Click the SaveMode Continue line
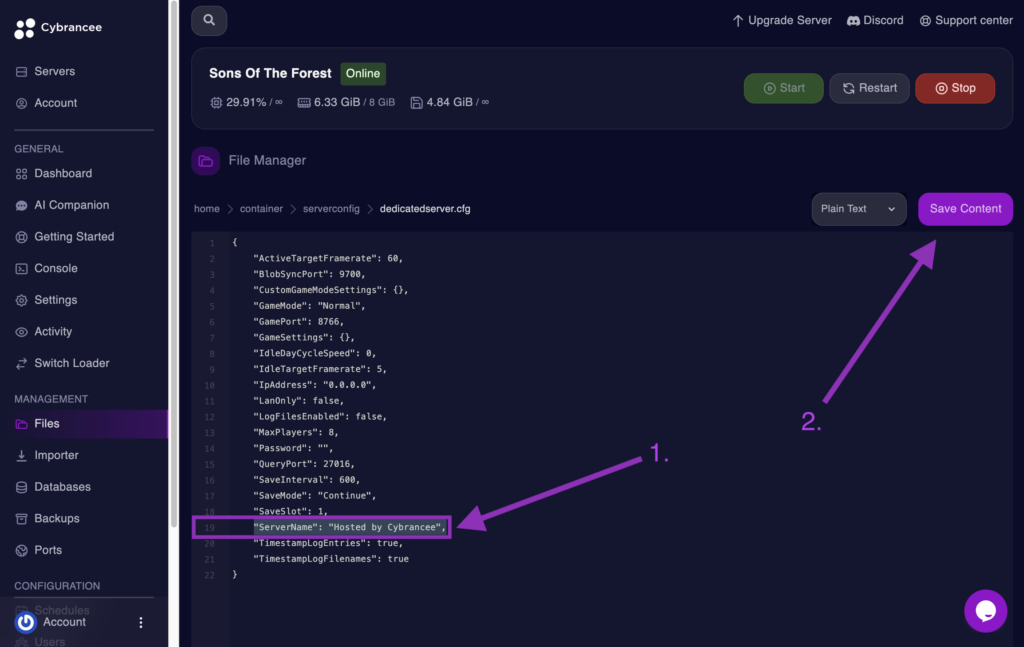The width and height of the screenshot is (1024, 647). click(x=315, y=496)
